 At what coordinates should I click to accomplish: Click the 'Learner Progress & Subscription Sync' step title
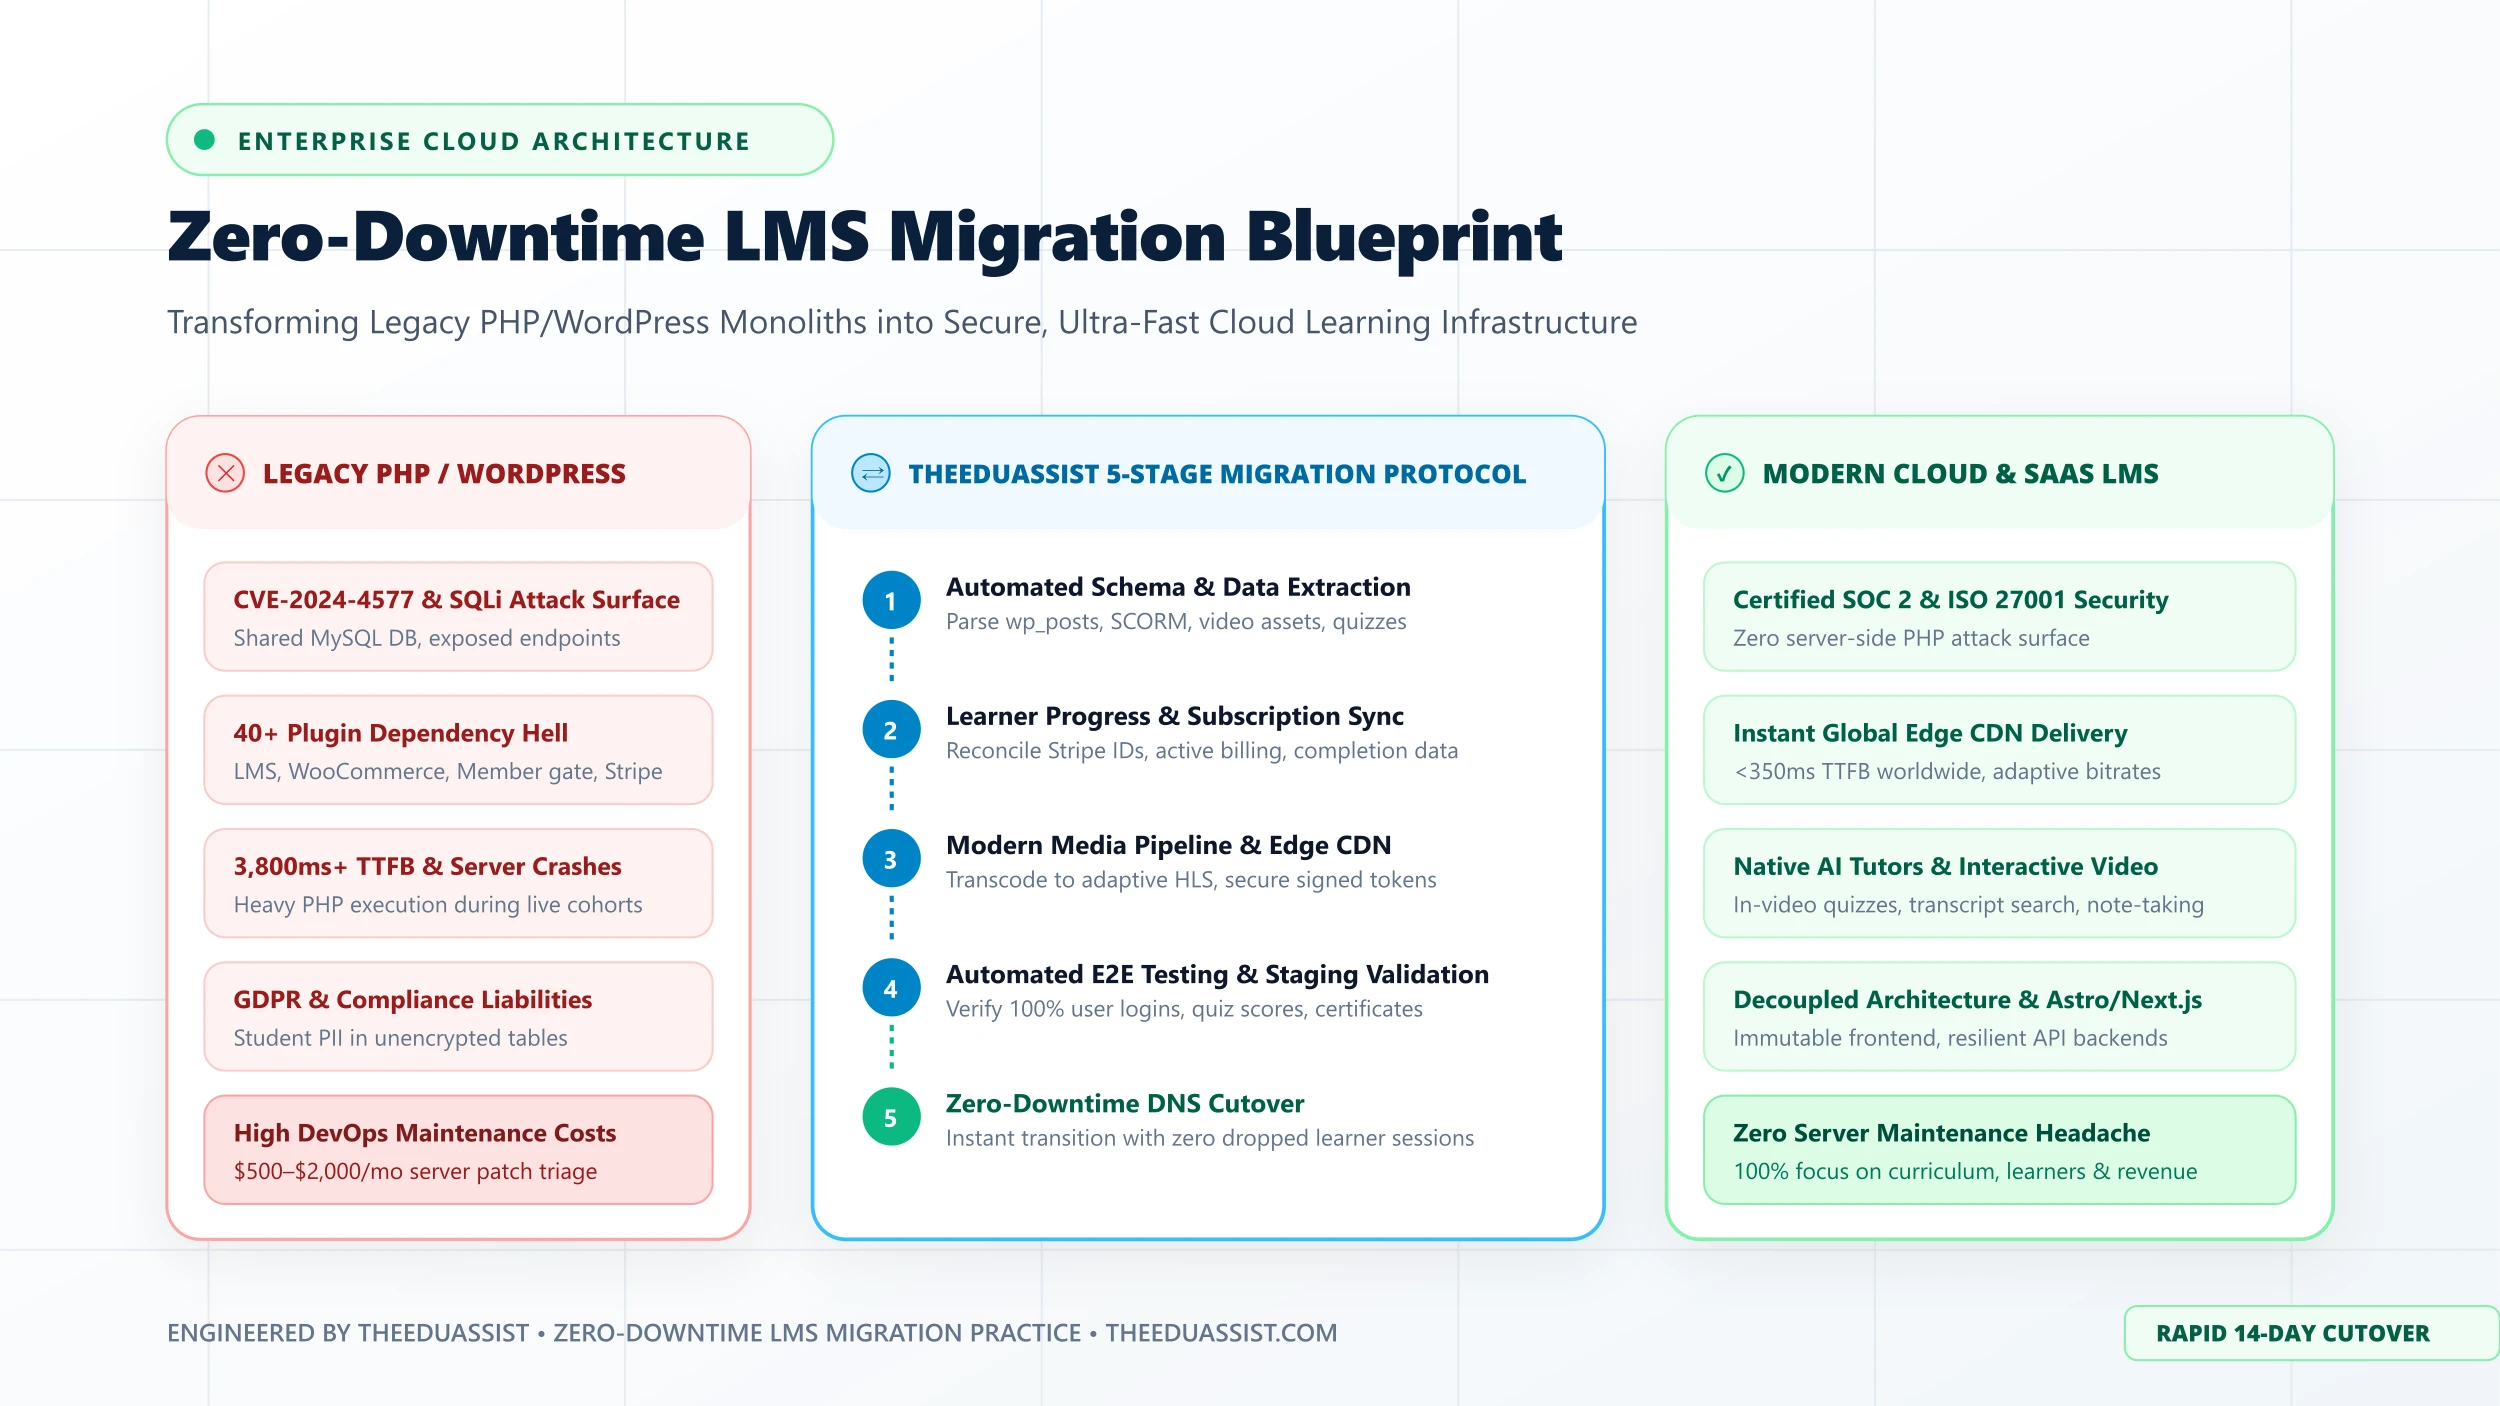1175,716
